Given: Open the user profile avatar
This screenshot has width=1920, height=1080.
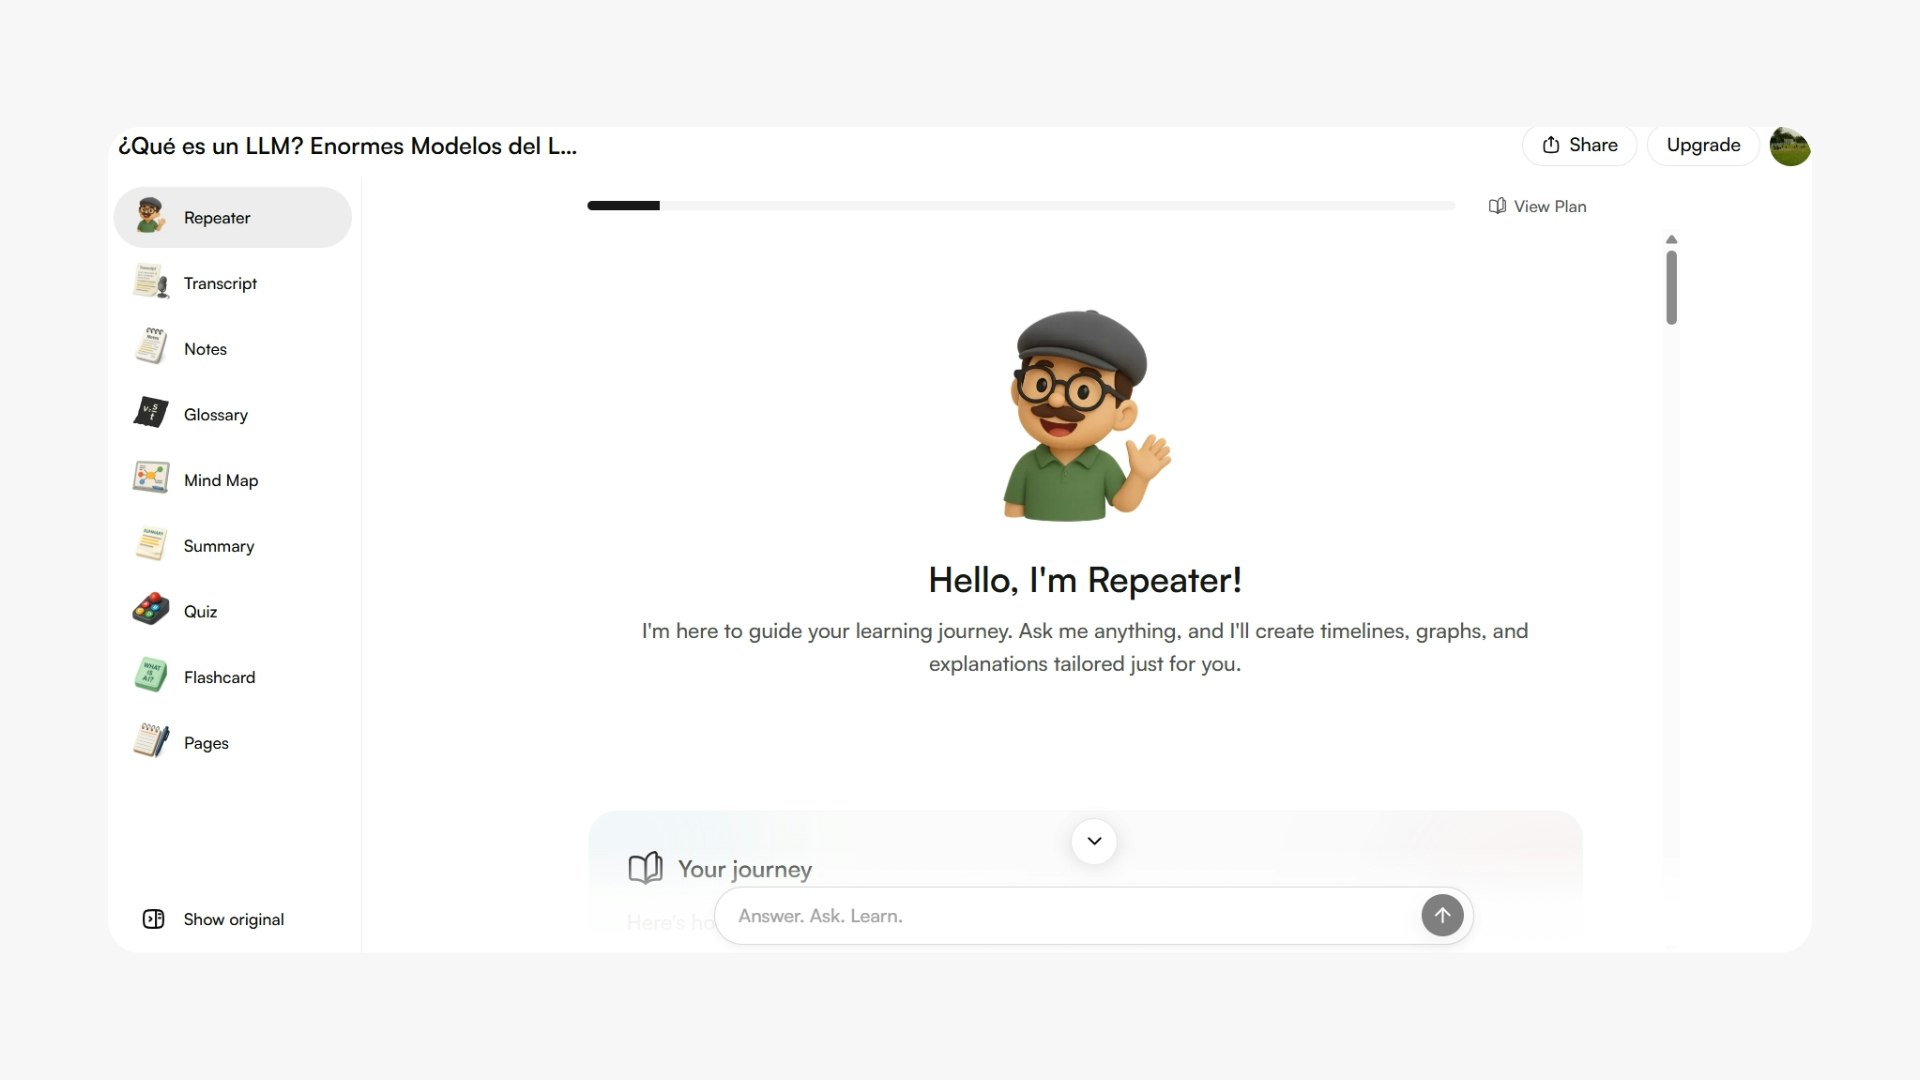Looking at the screenshot, I should (x=1790, y=146).
